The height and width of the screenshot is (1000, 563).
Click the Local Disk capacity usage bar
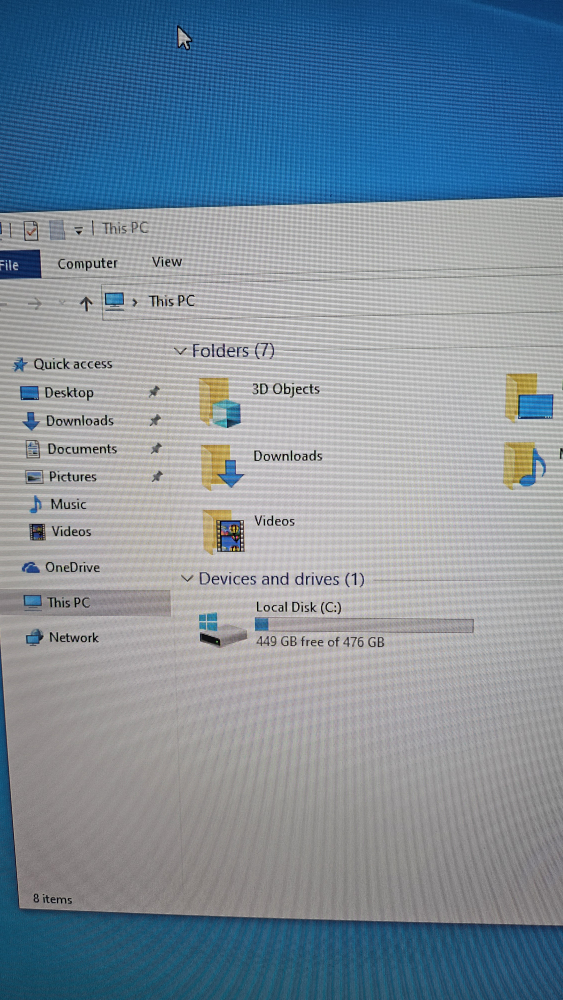(364, 625)
